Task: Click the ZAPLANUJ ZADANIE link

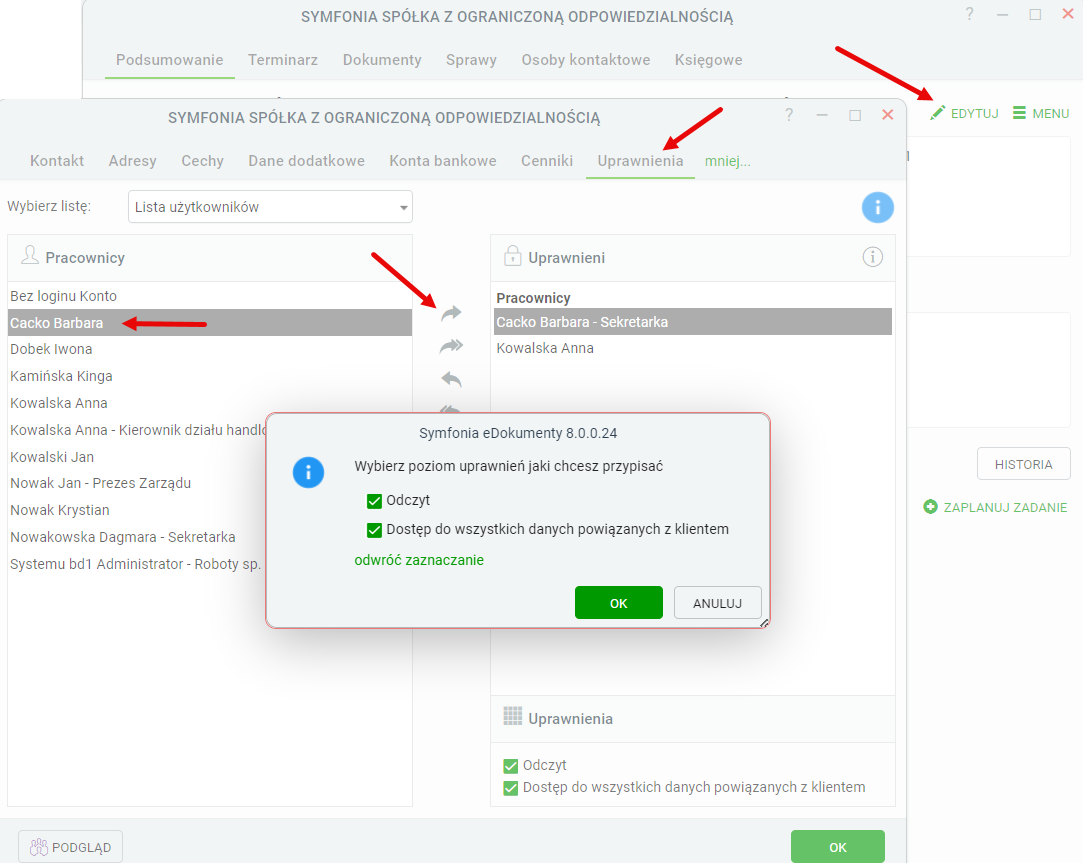Action: 1005,507
